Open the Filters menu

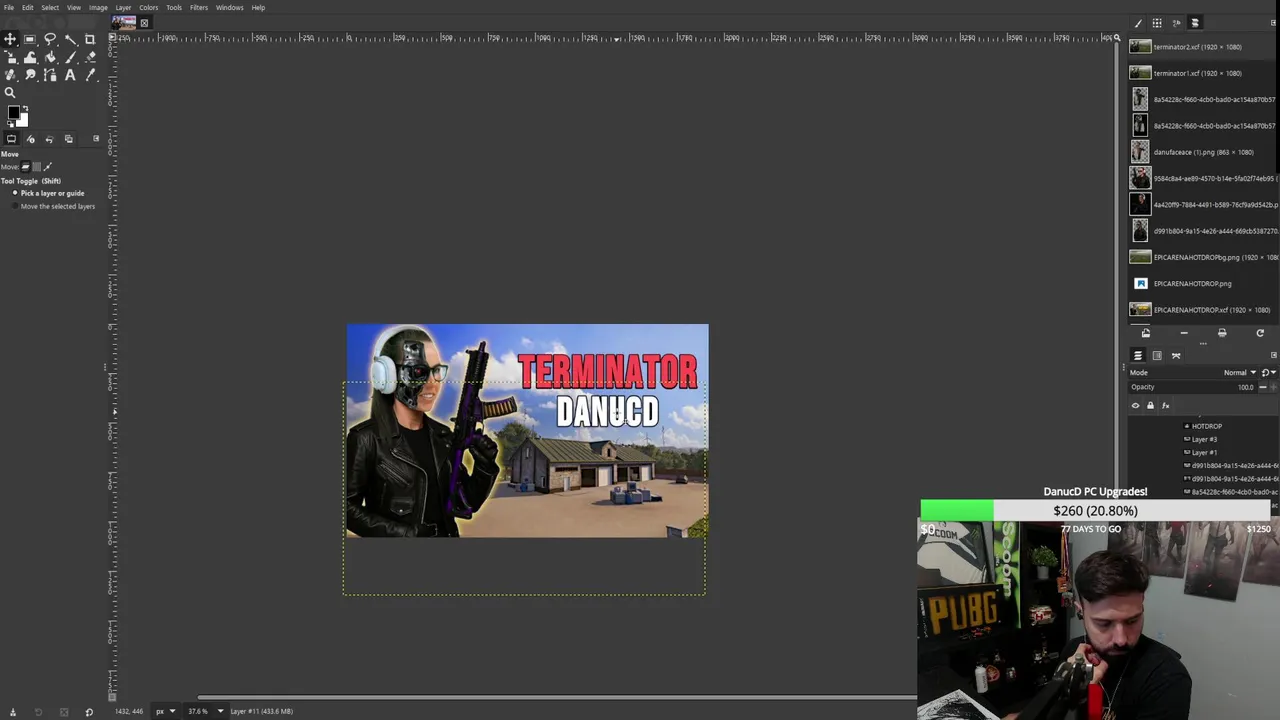coord(199,7)
